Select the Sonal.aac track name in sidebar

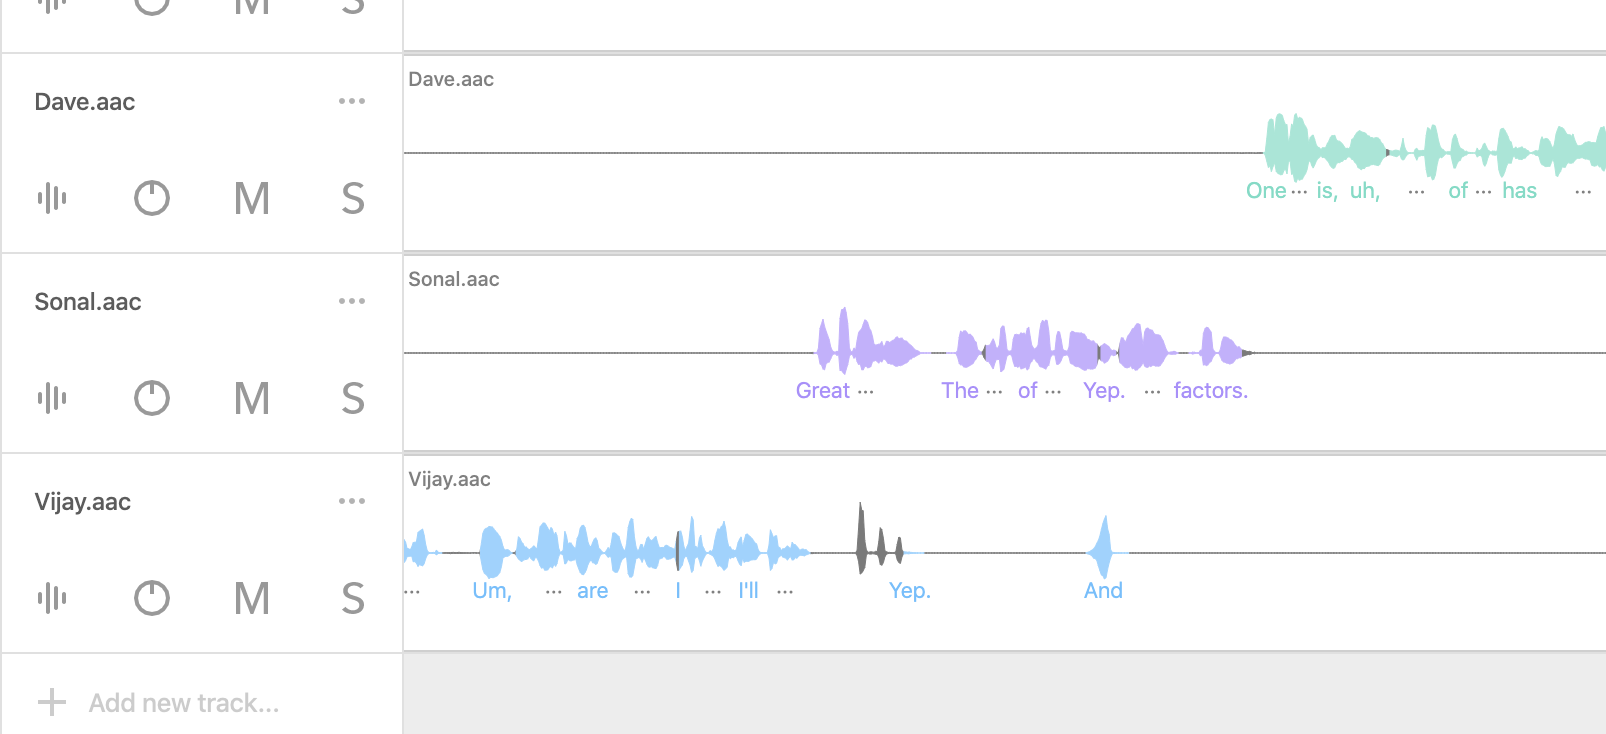[88, 302]
